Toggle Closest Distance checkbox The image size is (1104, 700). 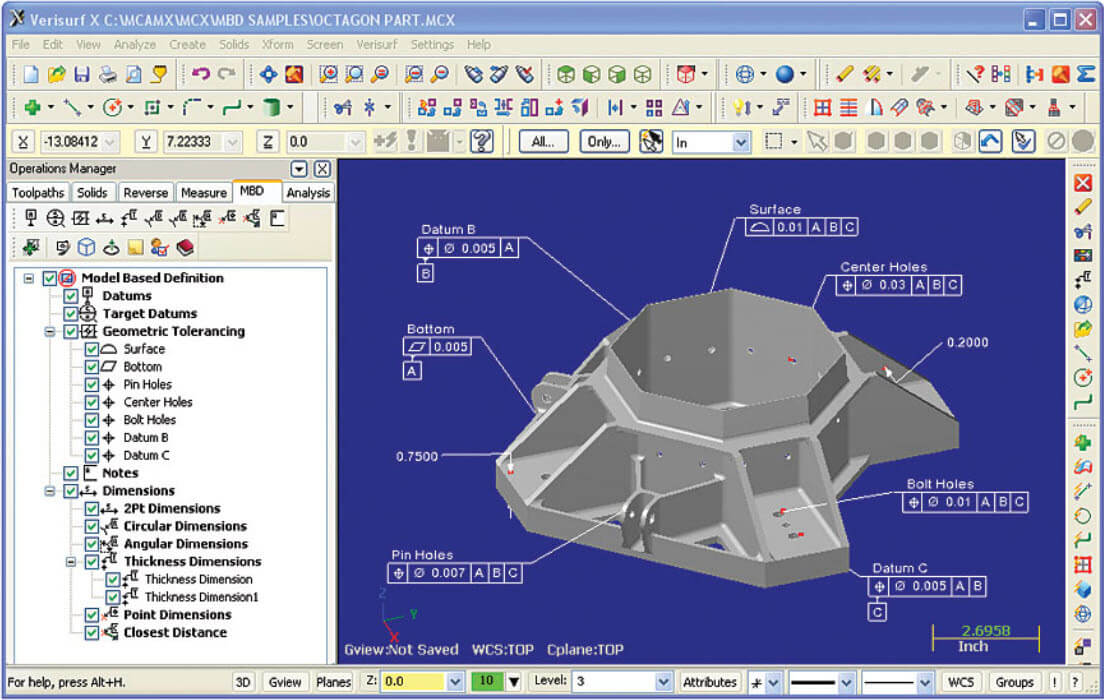(x=92, y=632)
